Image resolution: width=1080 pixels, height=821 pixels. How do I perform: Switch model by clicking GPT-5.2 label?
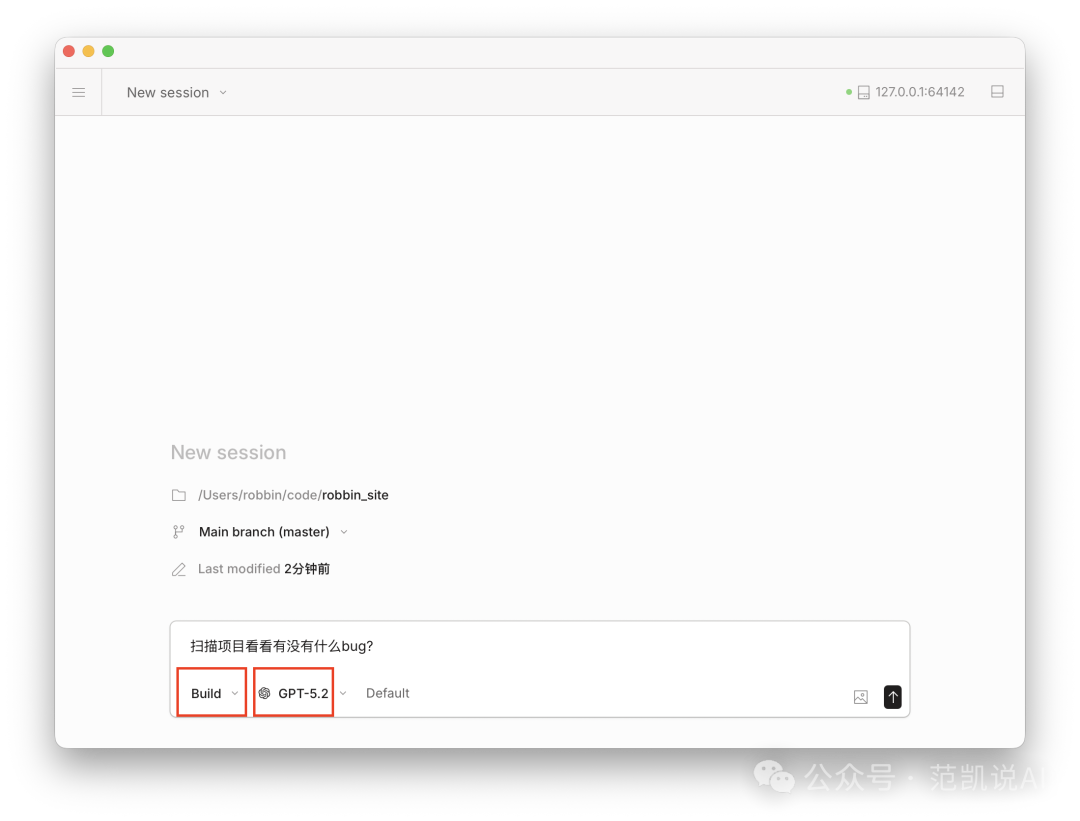pyautogui.click(x=302, y=692)
